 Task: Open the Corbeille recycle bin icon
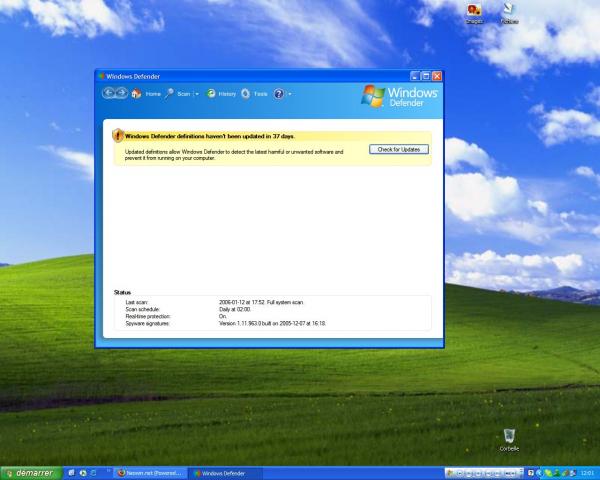point(509,440)
